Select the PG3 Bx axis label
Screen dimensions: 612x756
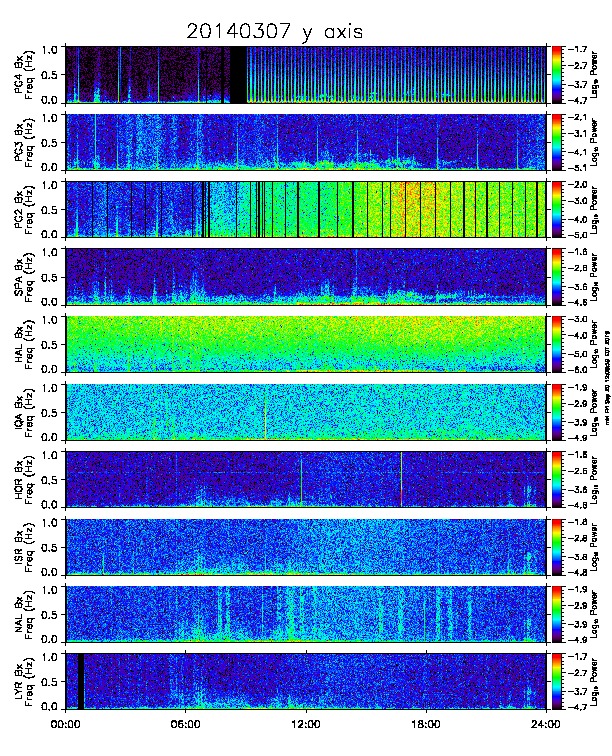click(x=19, y=142)
